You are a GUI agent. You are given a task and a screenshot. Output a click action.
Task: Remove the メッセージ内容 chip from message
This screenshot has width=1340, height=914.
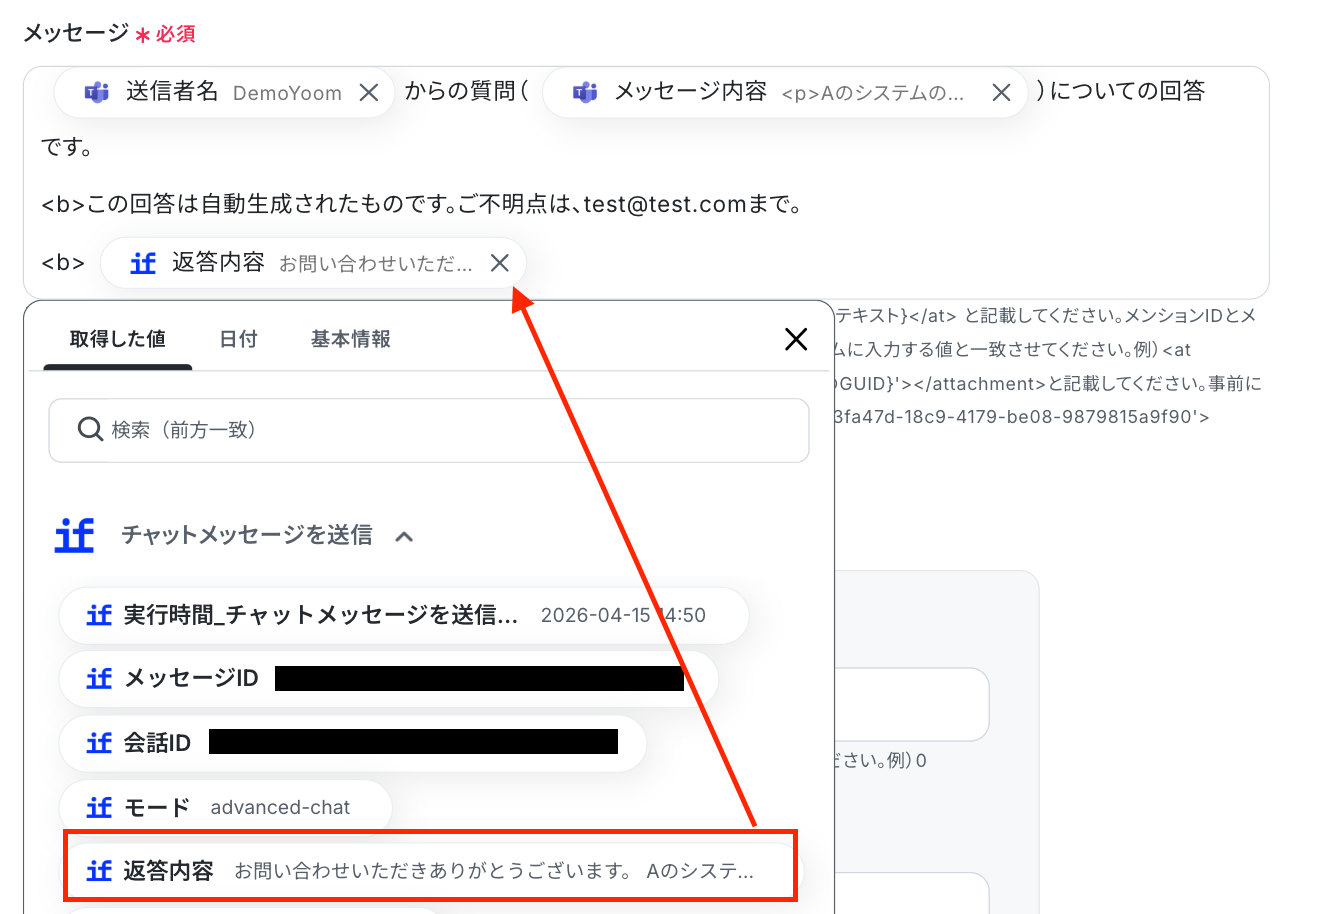(x=1001, y=93)
